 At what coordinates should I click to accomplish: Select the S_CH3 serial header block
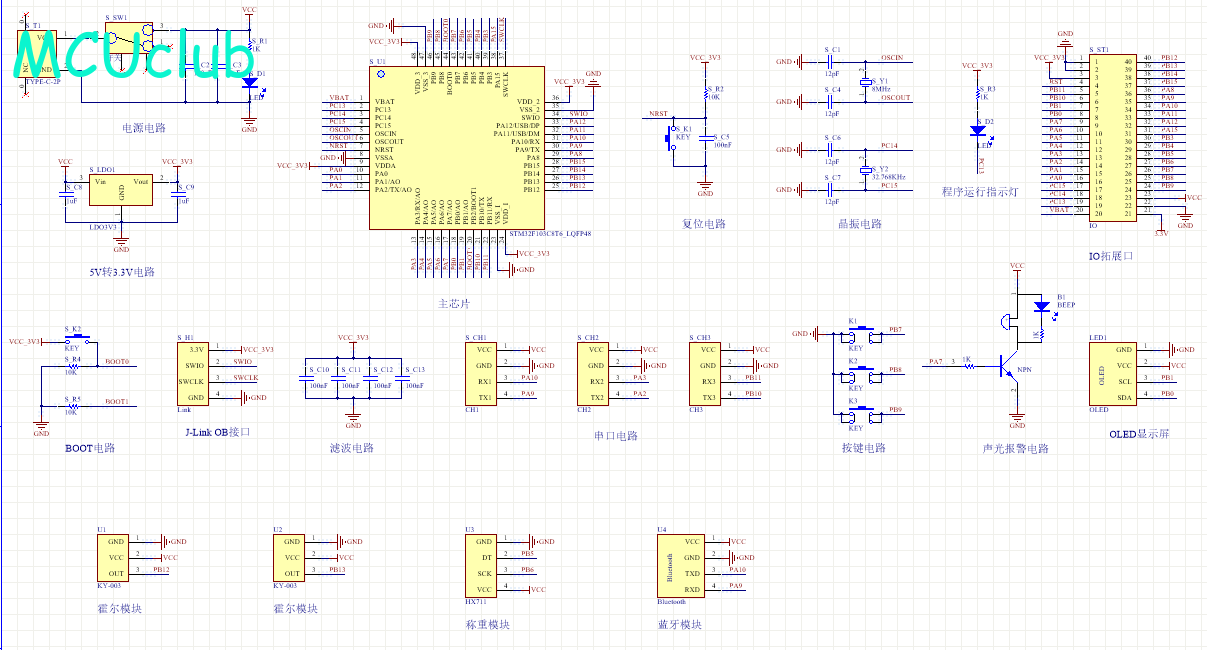tap(704, 374)
